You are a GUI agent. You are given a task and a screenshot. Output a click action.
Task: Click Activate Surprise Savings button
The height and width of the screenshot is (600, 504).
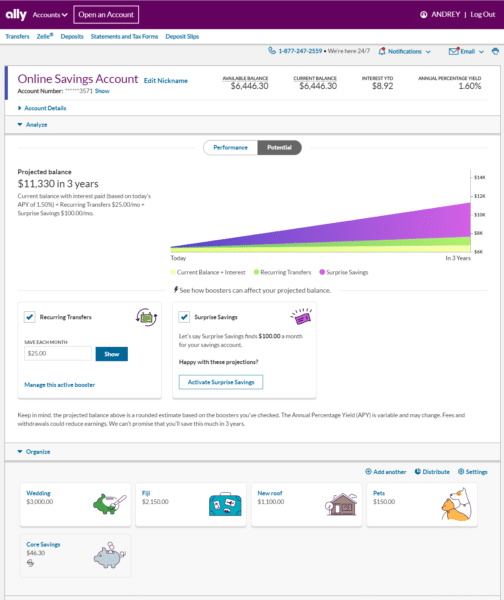pyautogui.click(x=221, y=382)
